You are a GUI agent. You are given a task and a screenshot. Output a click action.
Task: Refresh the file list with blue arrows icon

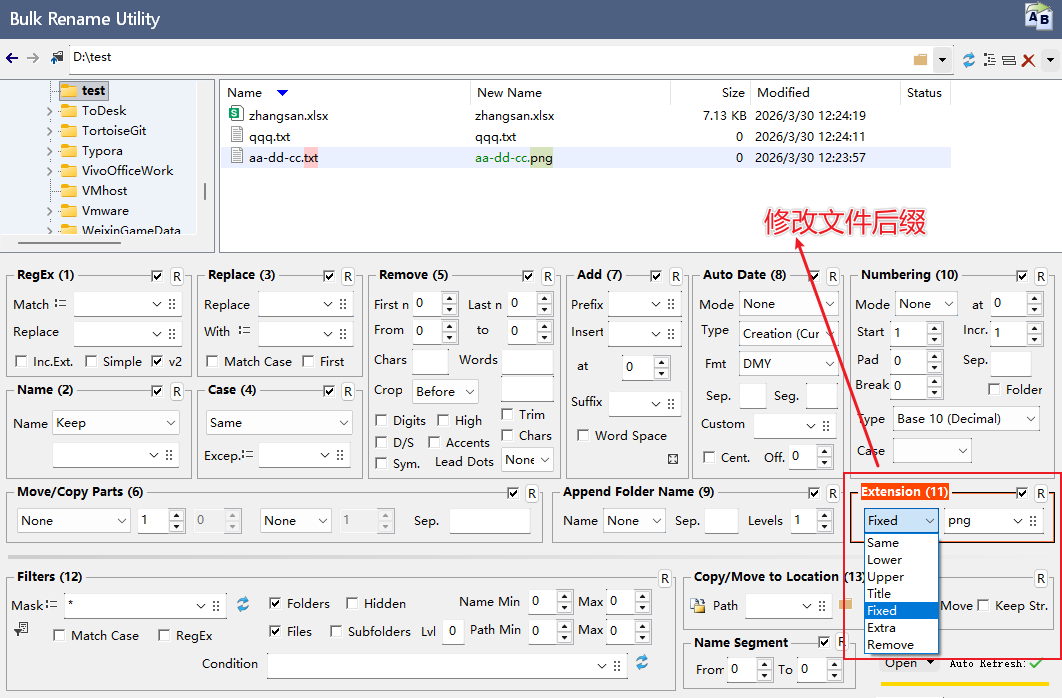pyautogui.click(x=968, y=60)
